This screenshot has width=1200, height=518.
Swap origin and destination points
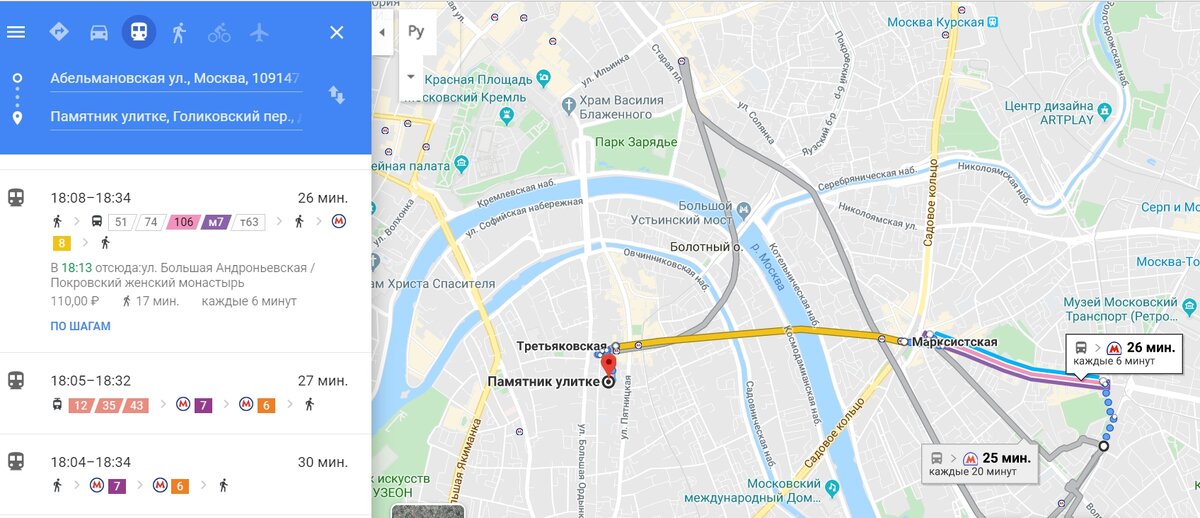pos(337,95)
